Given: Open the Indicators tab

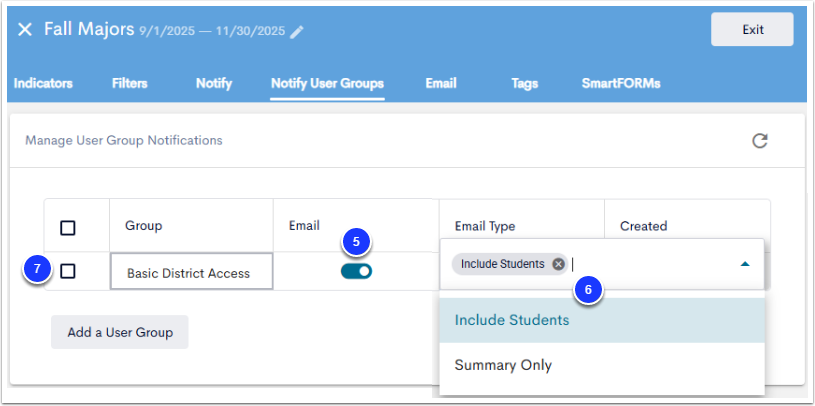Looking at the screenshot, I should (x=43, y=83).
